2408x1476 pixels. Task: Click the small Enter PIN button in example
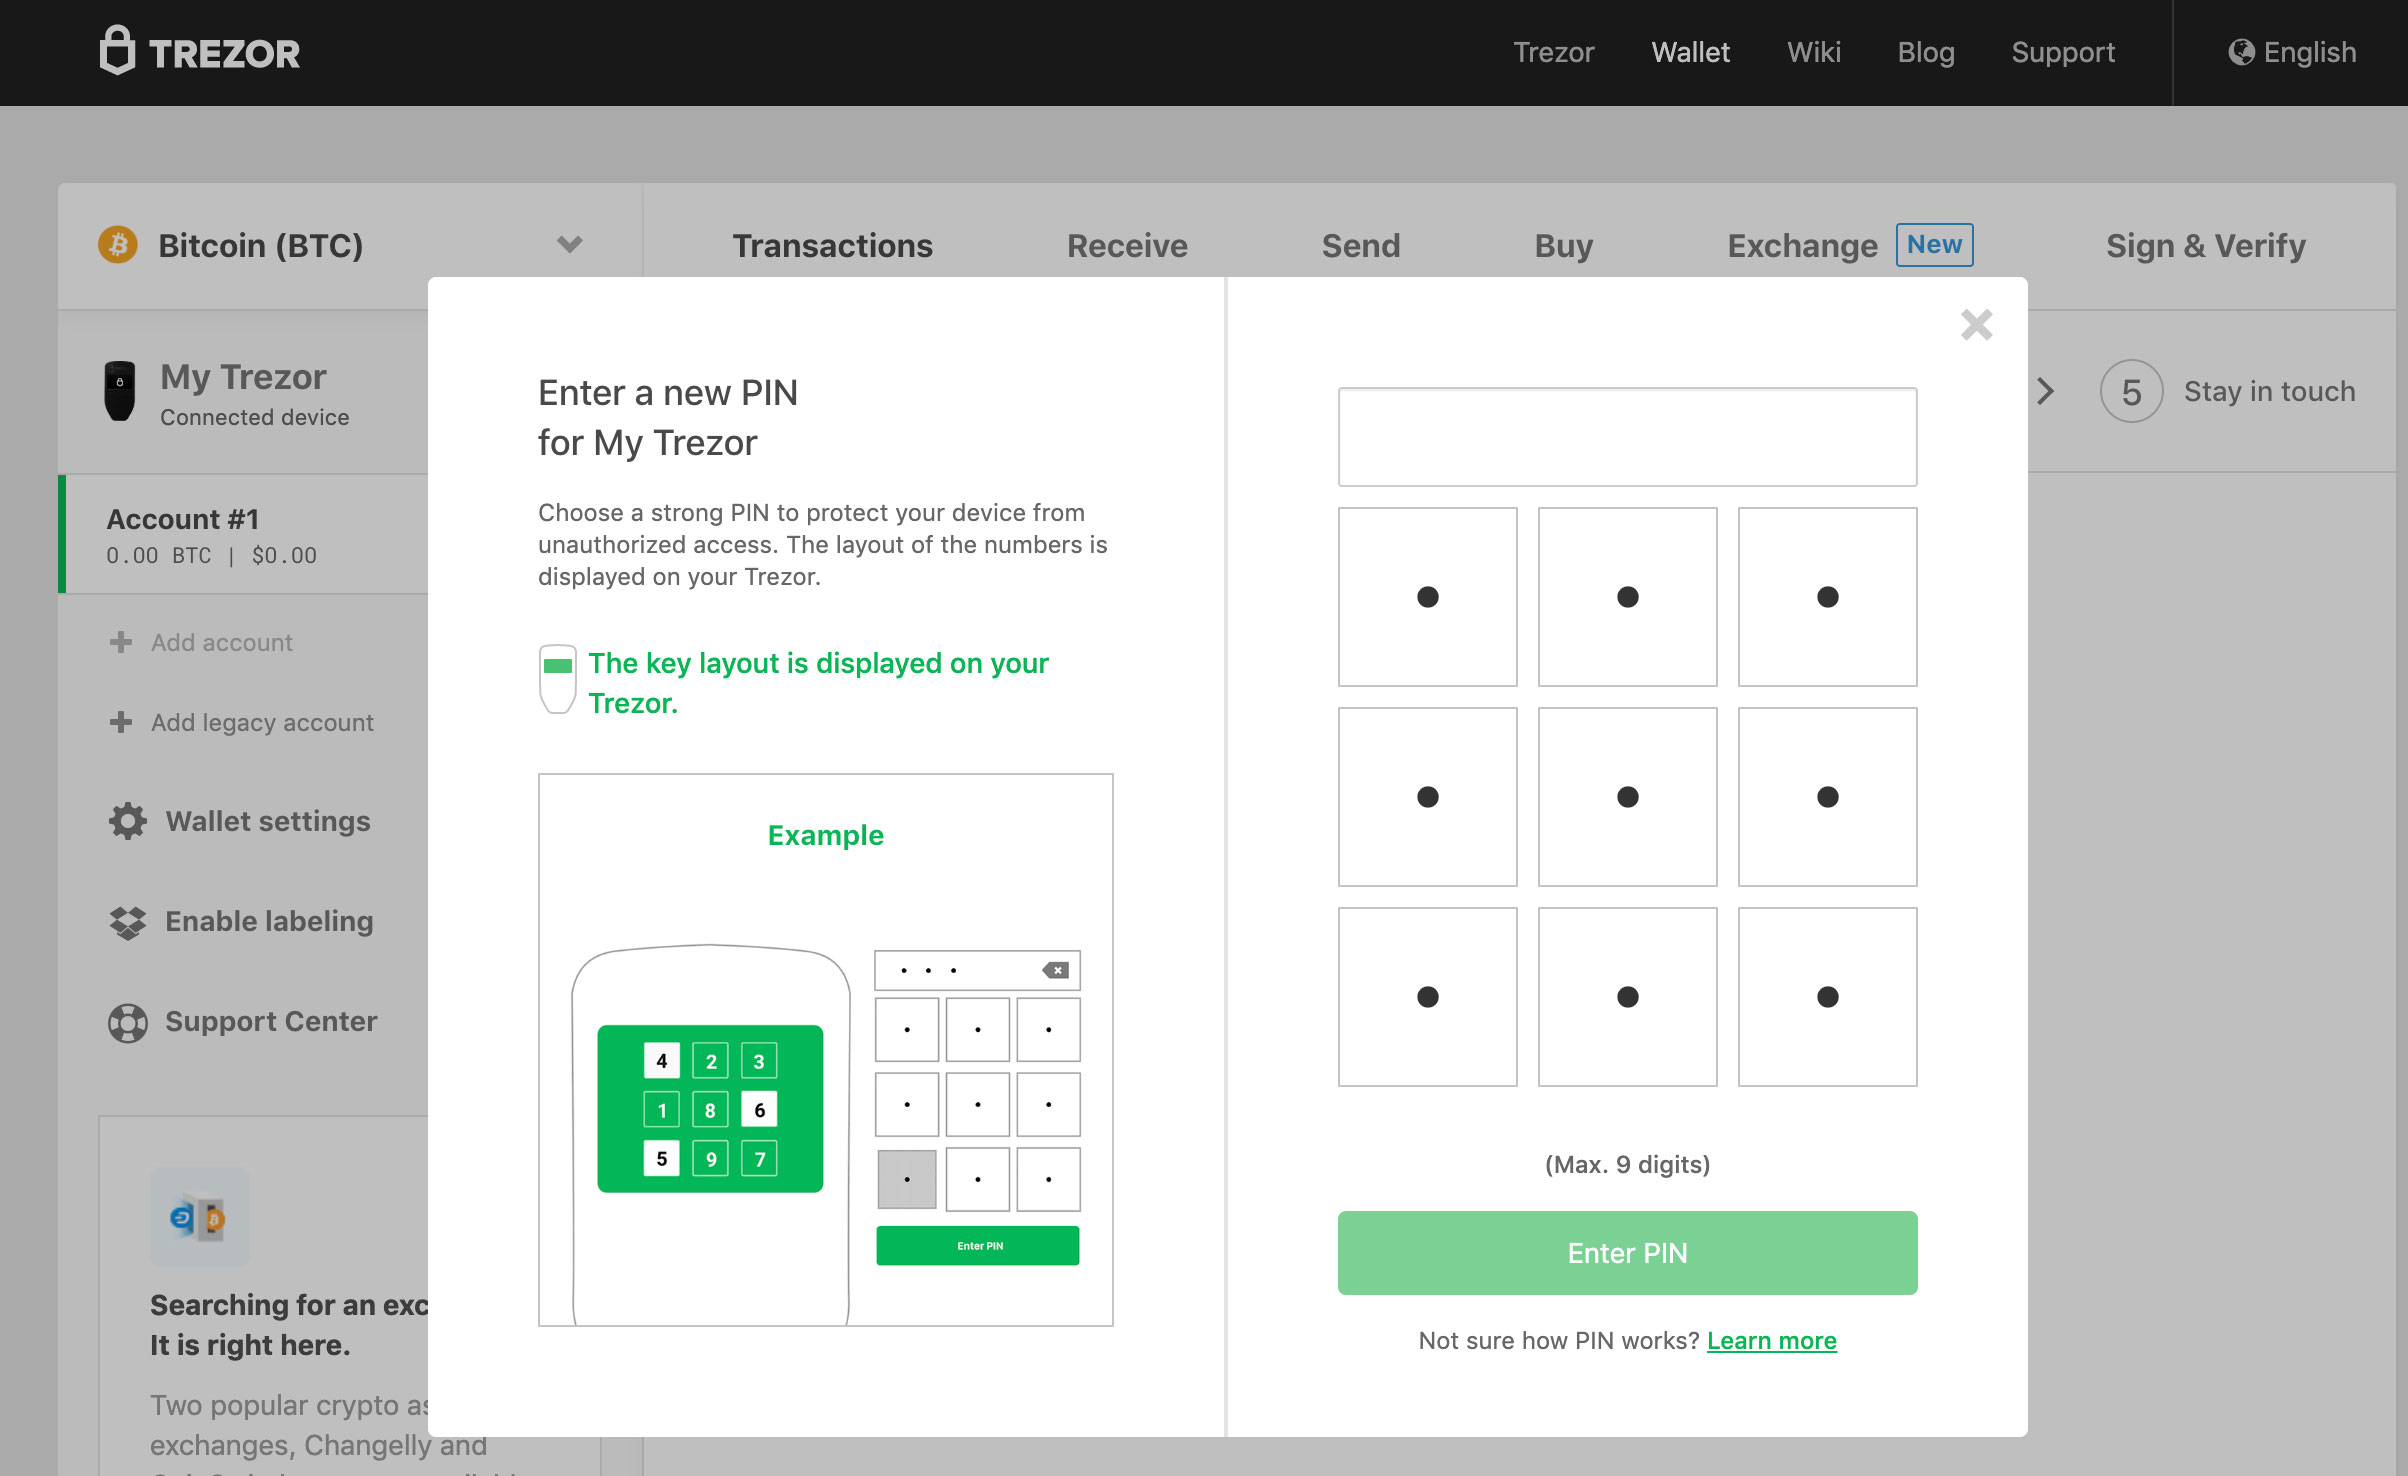tap(978, 1246)
